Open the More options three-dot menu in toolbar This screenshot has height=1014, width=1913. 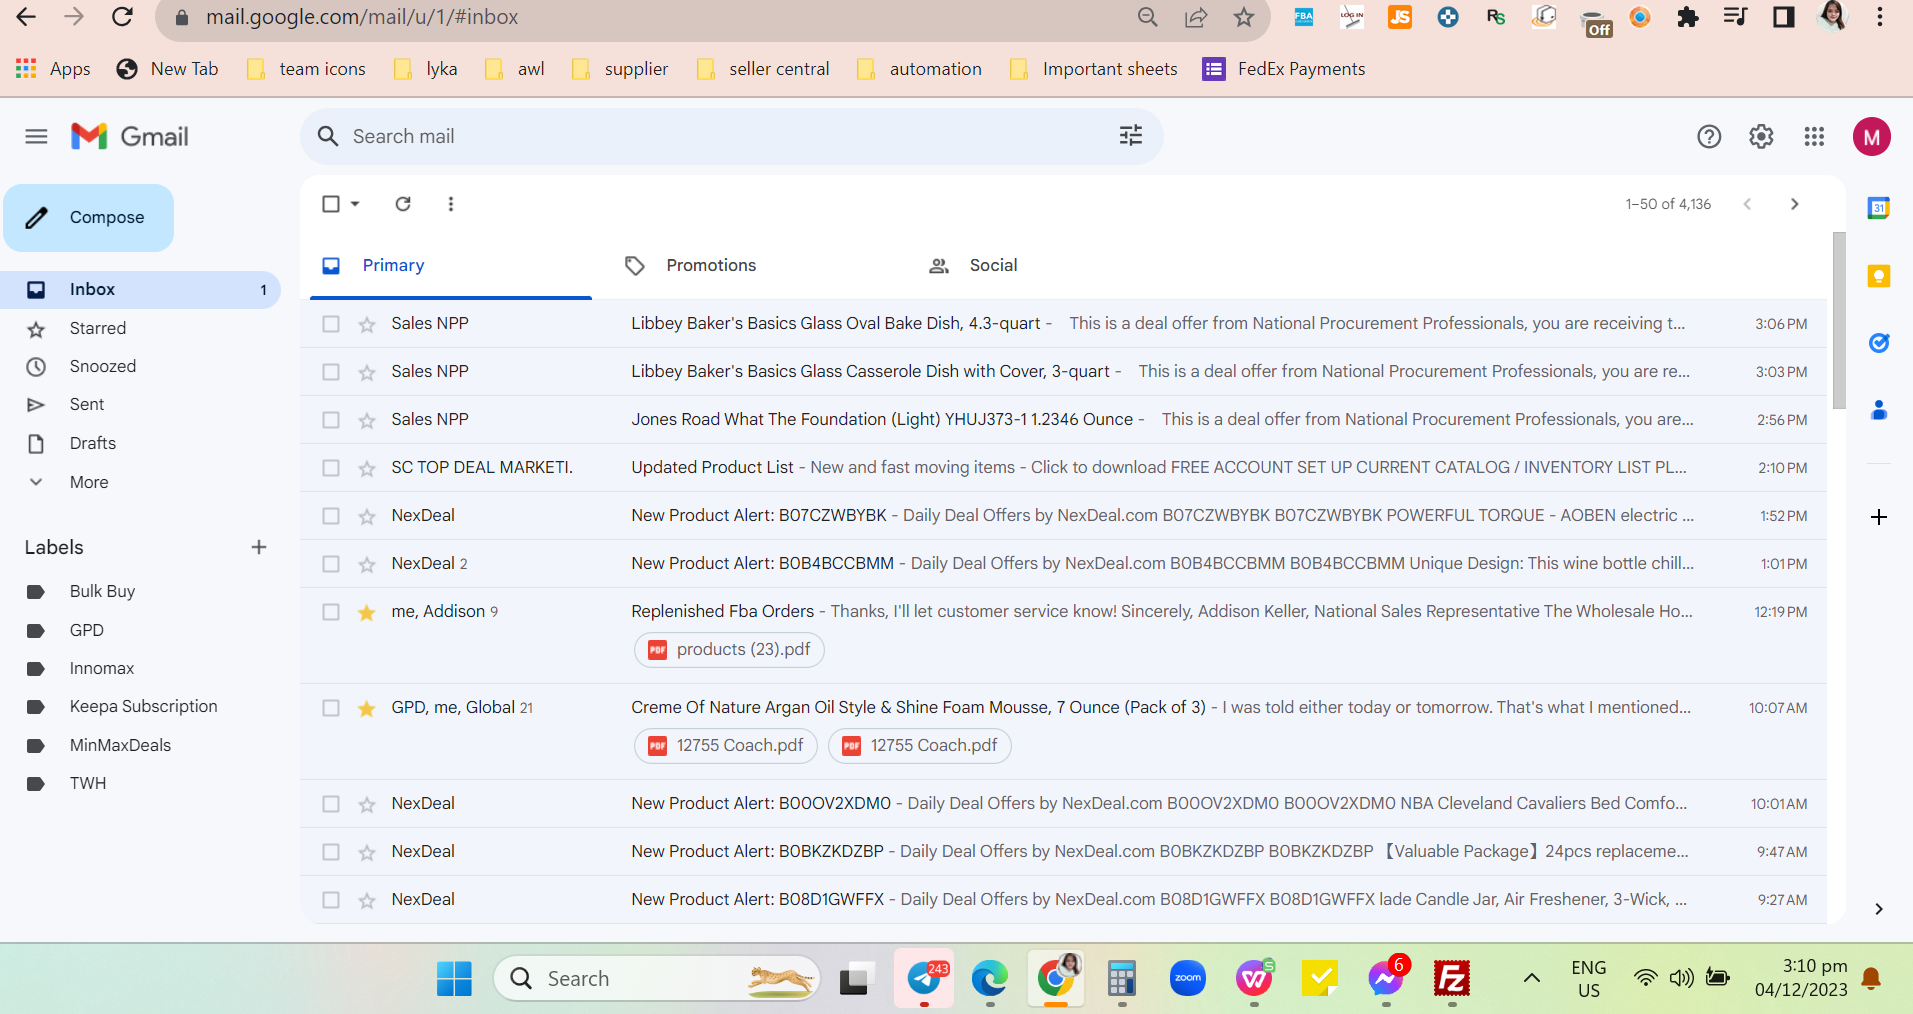pos(451,204)
